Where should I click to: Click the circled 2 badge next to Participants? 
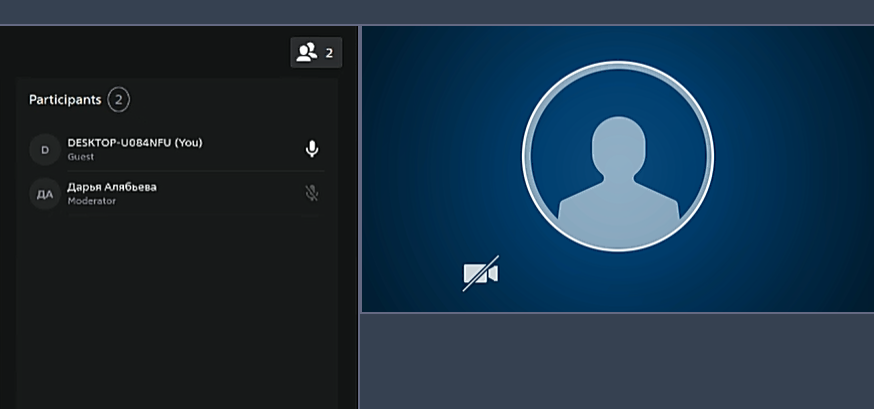(x=118, y=100)
